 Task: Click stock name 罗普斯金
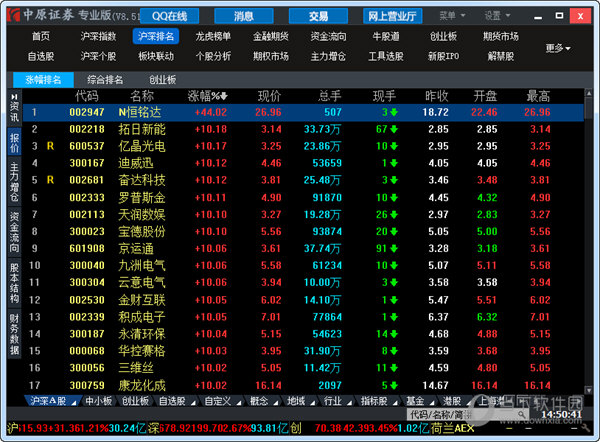(x=142, y=197)
